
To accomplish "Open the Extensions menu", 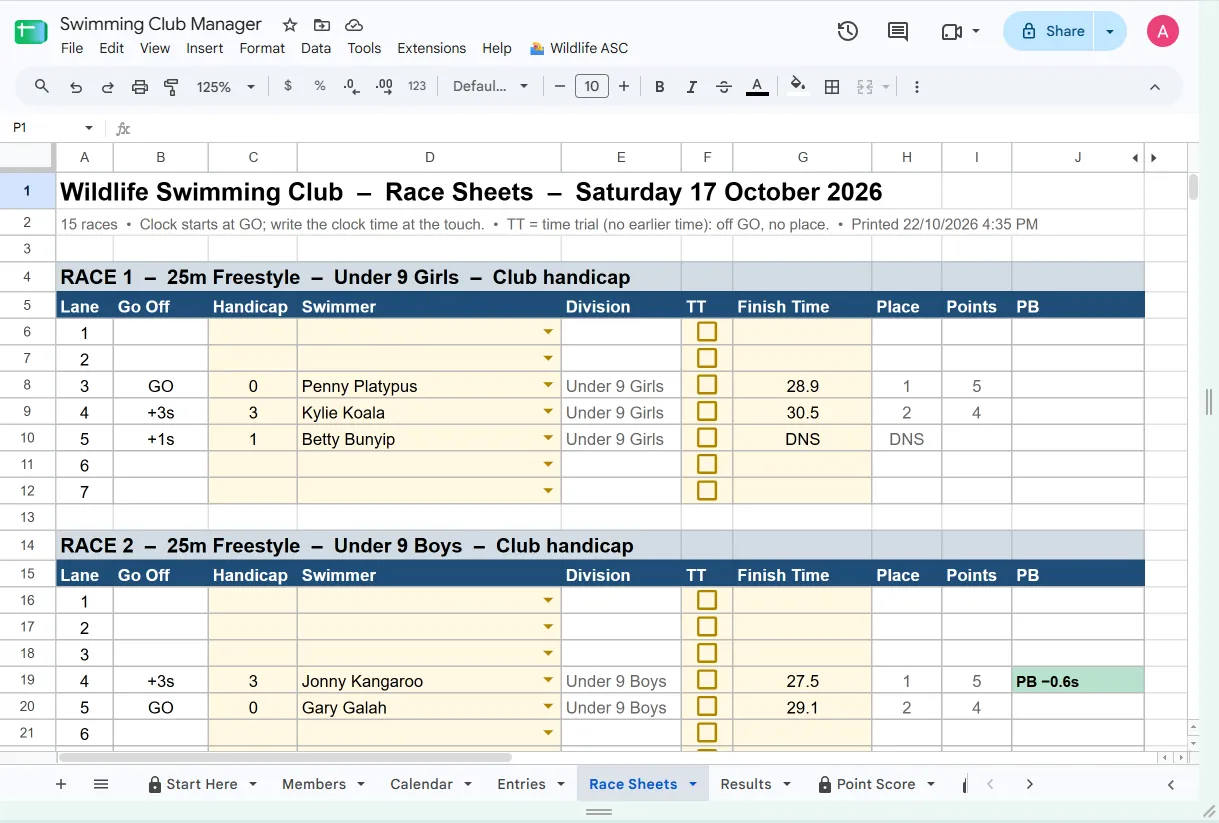I will pyautogui.click(x=431, y=48).
